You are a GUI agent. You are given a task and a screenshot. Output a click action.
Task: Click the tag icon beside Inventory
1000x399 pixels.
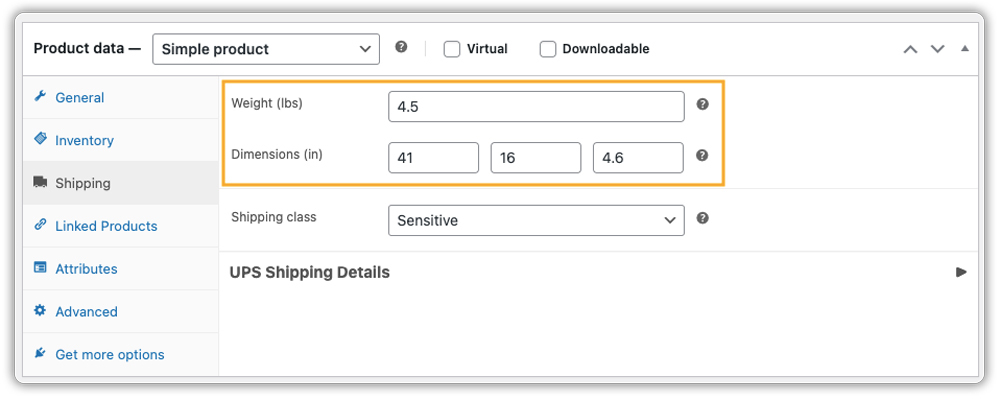(x=40, y=139)
